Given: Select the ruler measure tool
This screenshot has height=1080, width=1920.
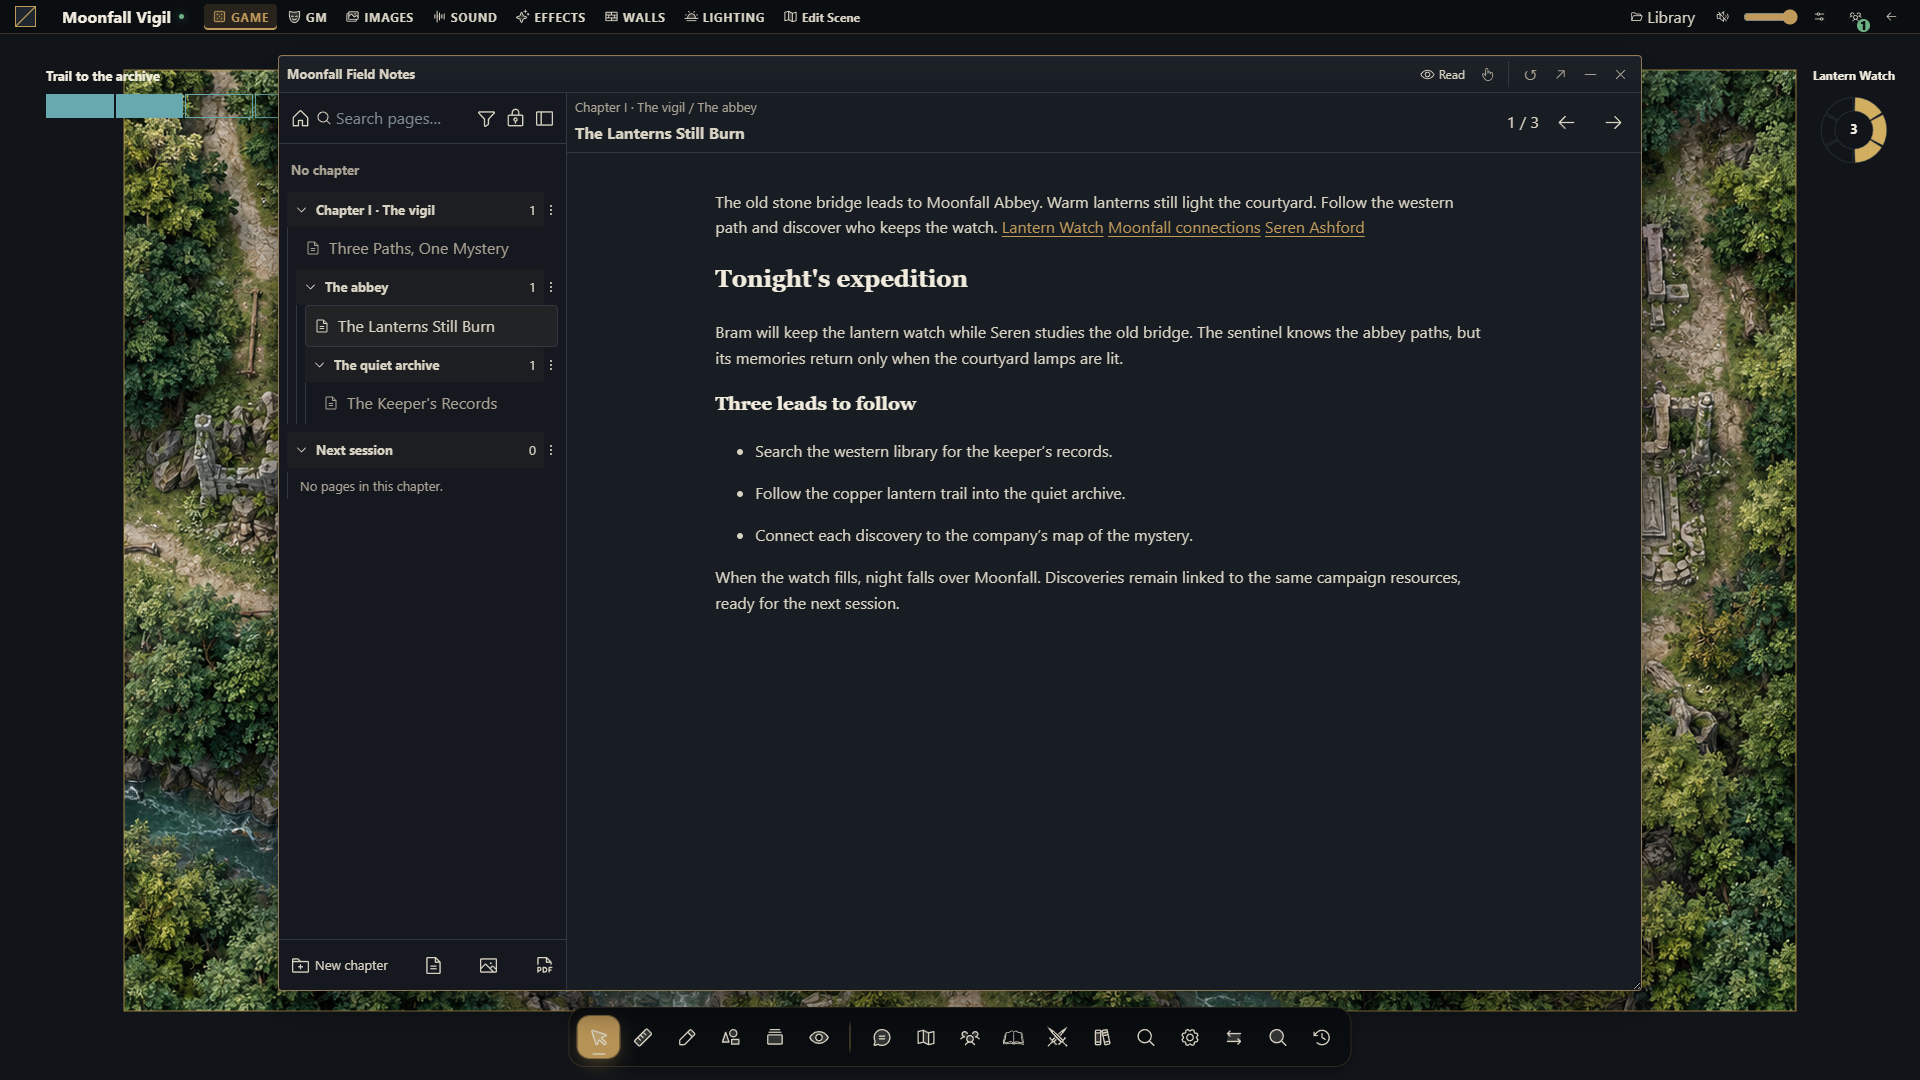Looking at the screenshot, I should pos(643,1037).
